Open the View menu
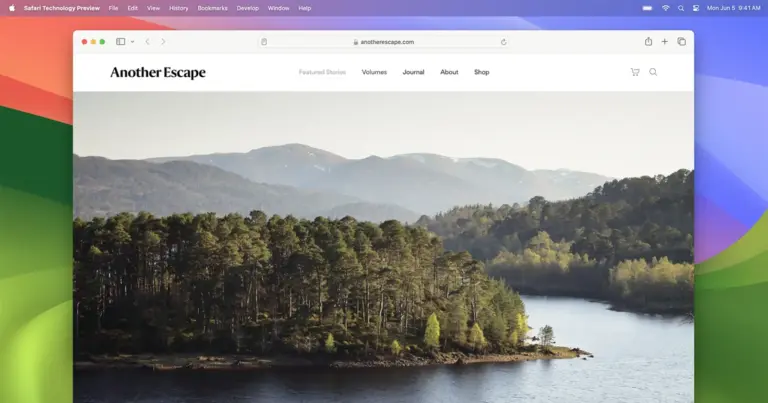 153,8
